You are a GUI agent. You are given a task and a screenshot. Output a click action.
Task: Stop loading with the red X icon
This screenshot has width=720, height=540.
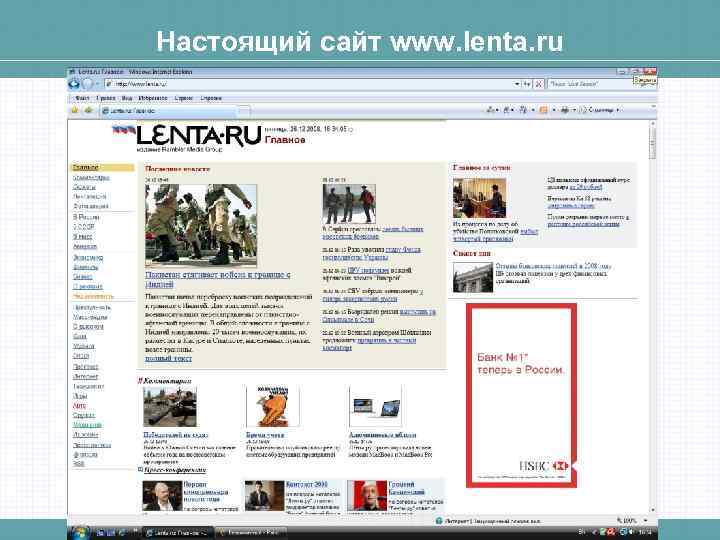539,84
